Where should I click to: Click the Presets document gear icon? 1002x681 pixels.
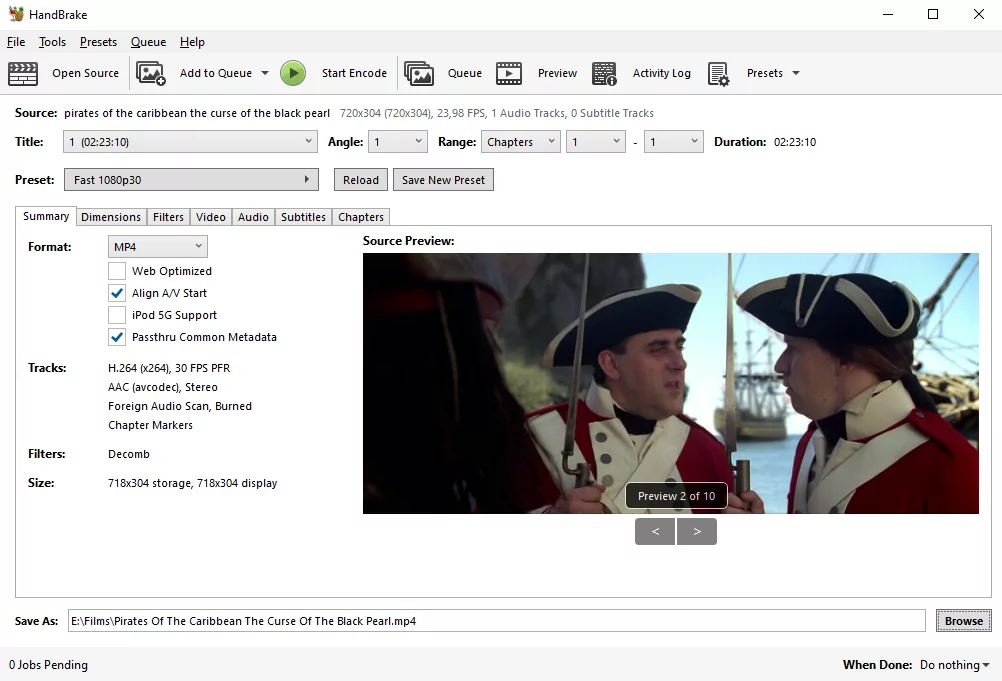point(719,73)
